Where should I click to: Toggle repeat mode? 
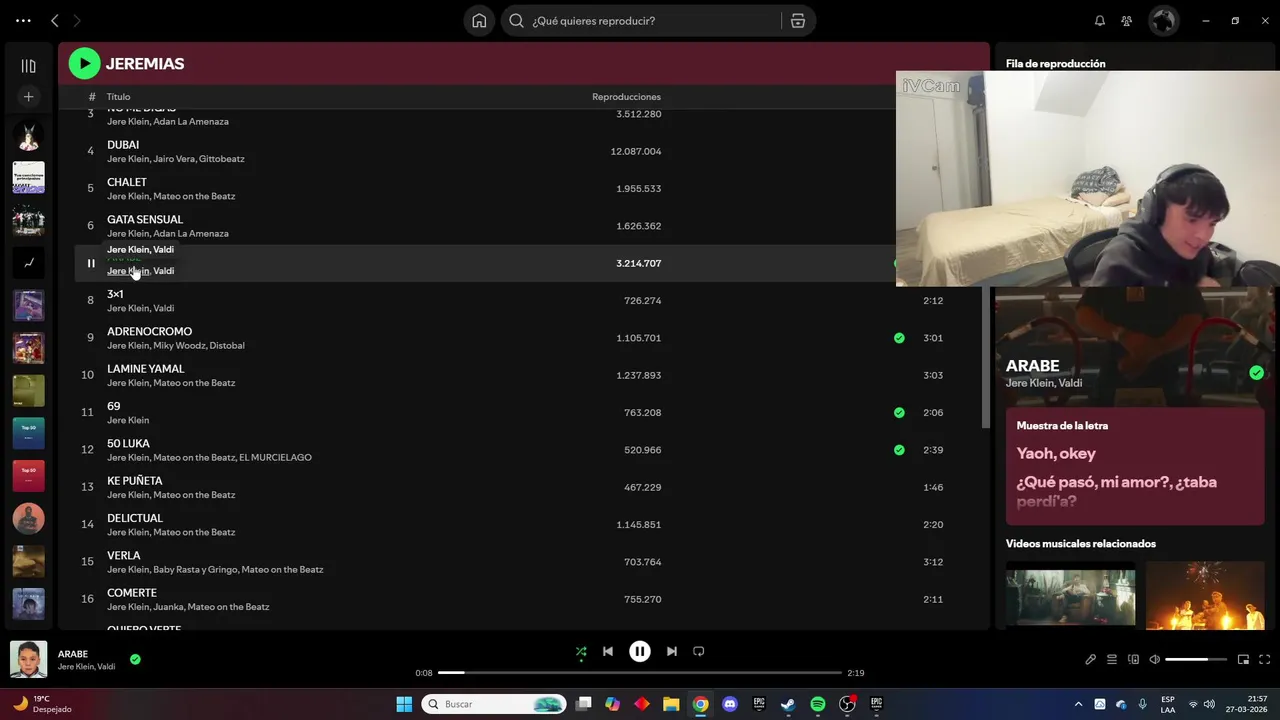click(699, 652)
